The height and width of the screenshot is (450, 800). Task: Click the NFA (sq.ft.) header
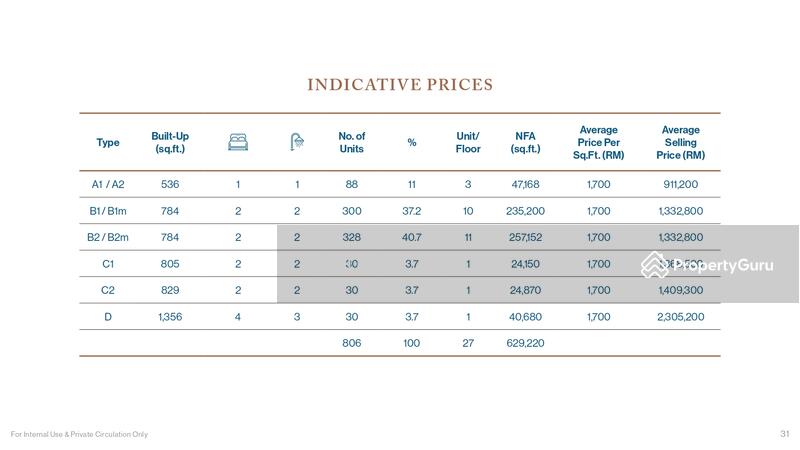(x=525, y=143)
